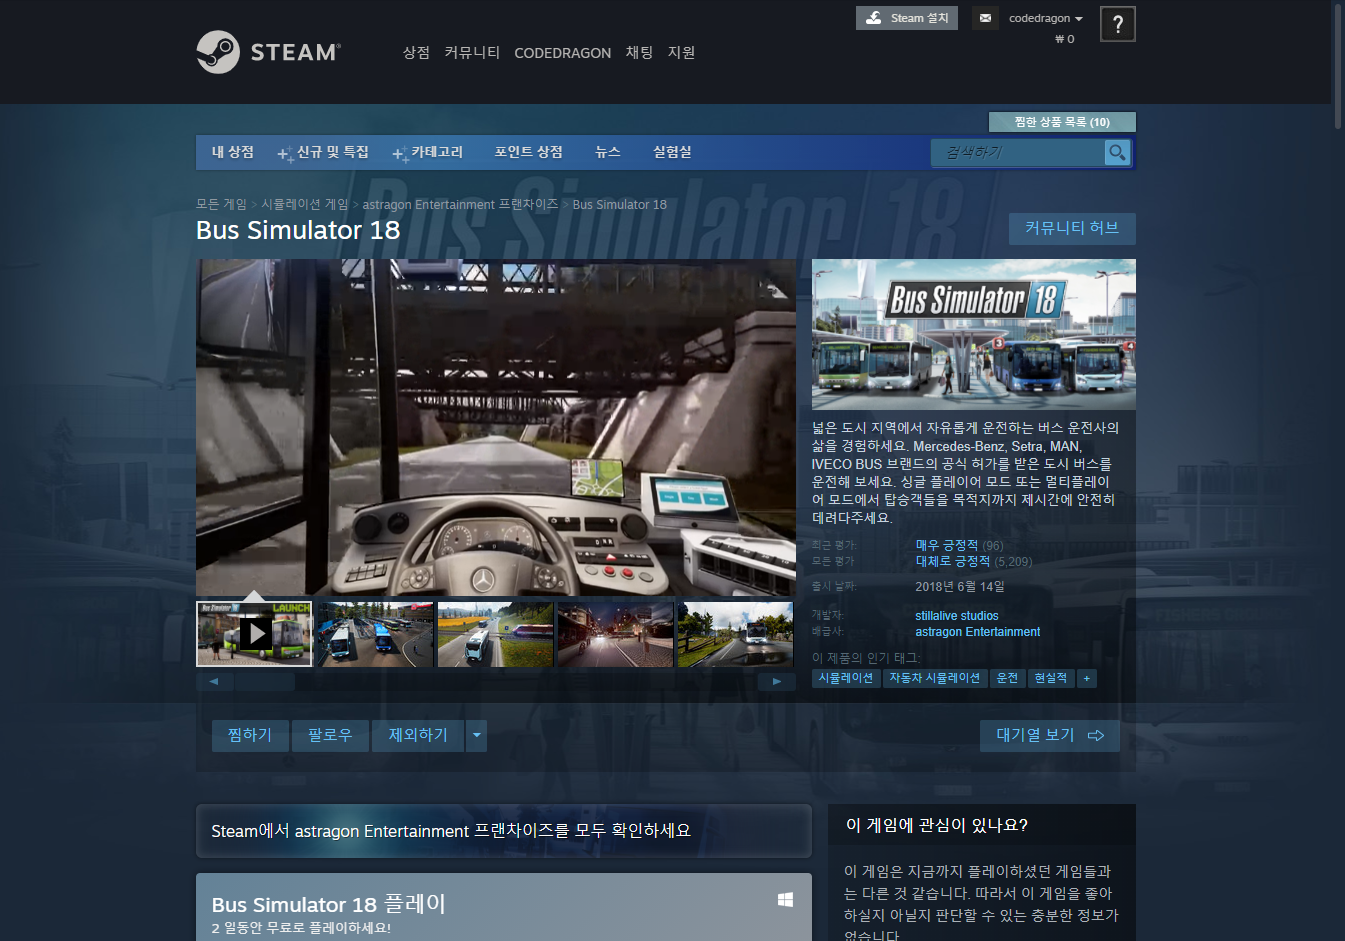
Task: Select the 내 상점 tab
Action: pos(233,152)
